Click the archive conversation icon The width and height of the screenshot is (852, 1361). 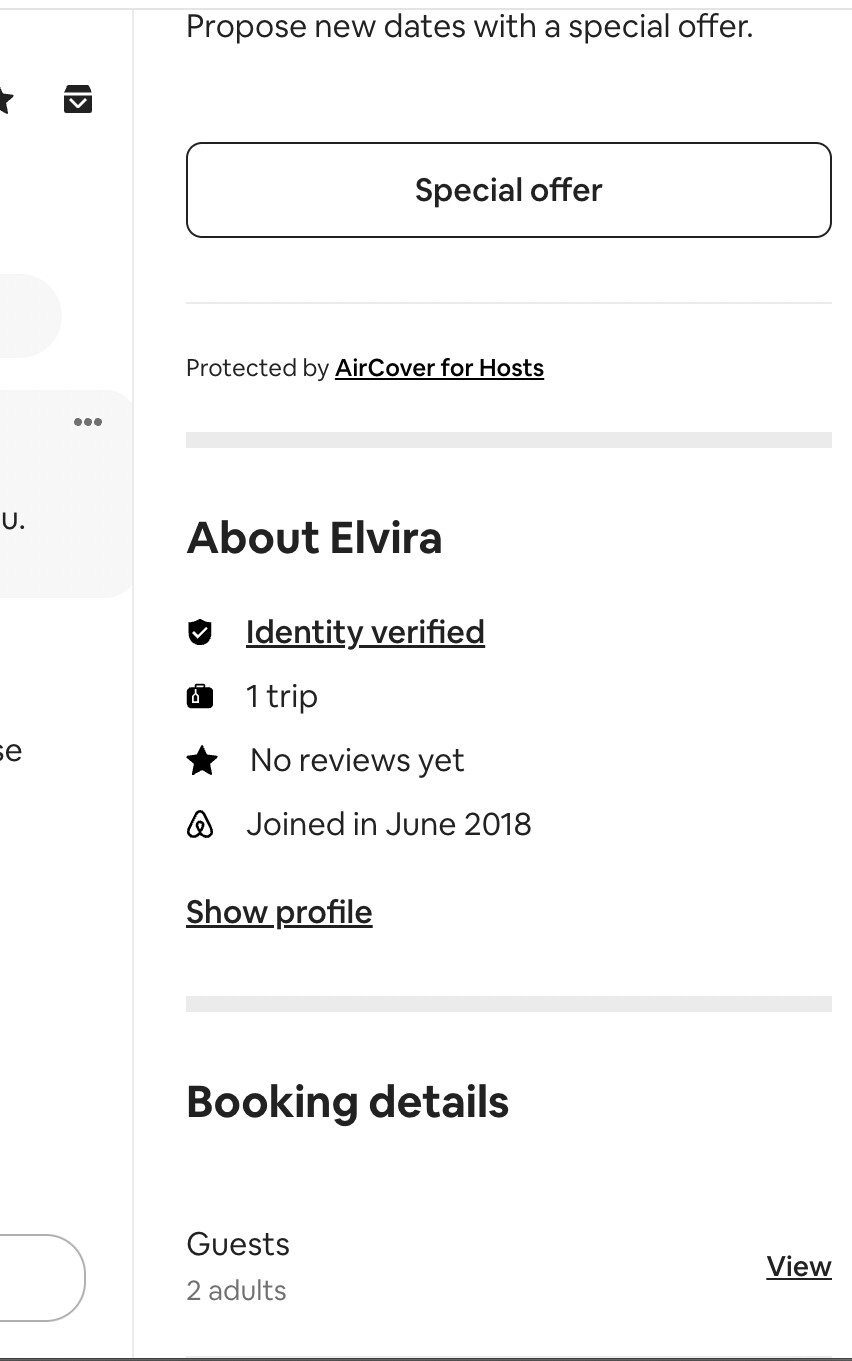[x=78, y=99]
